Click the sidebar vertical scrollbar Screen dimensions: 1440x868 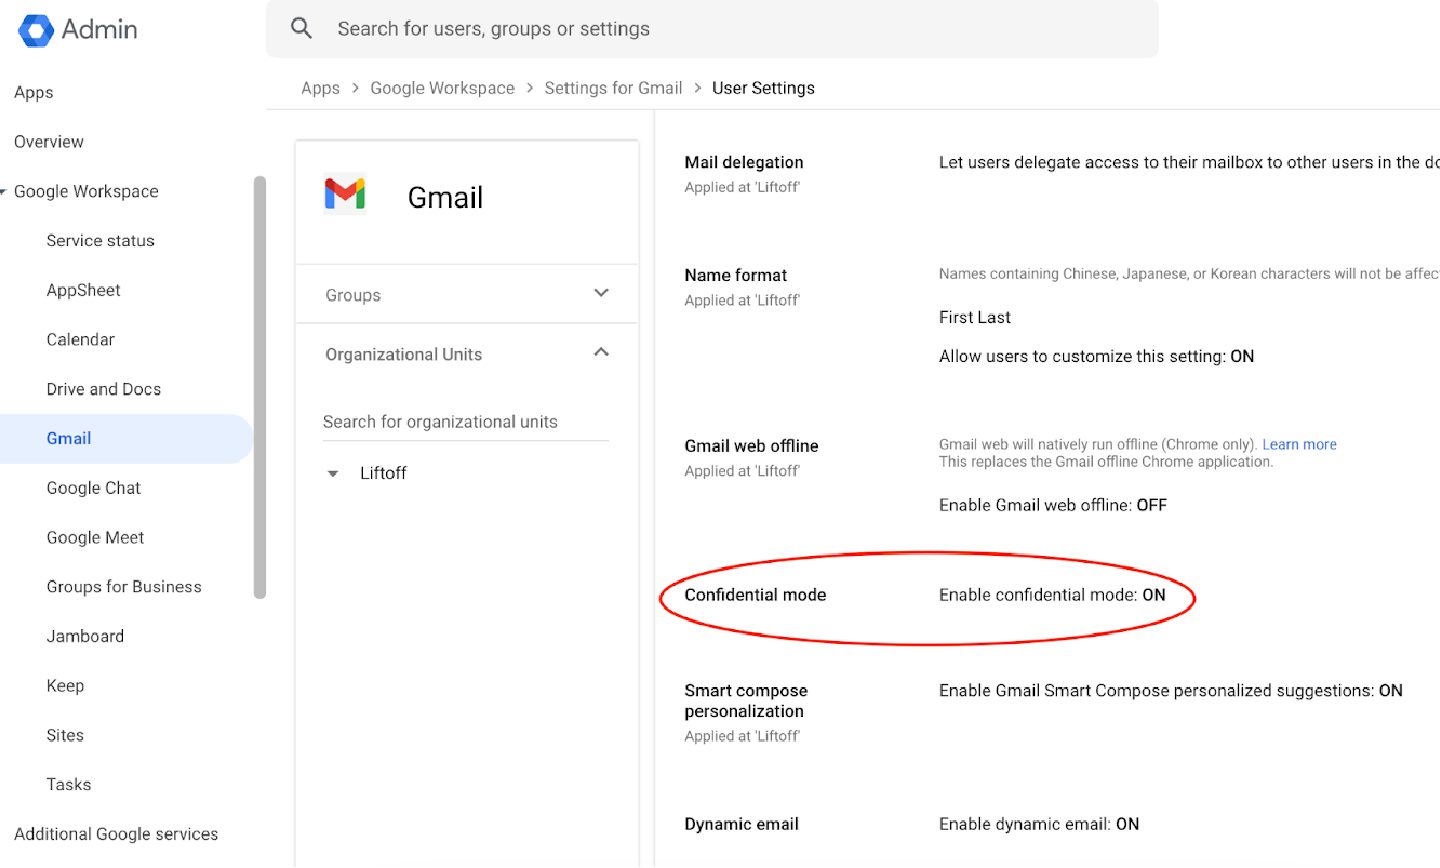coord(260,387)
